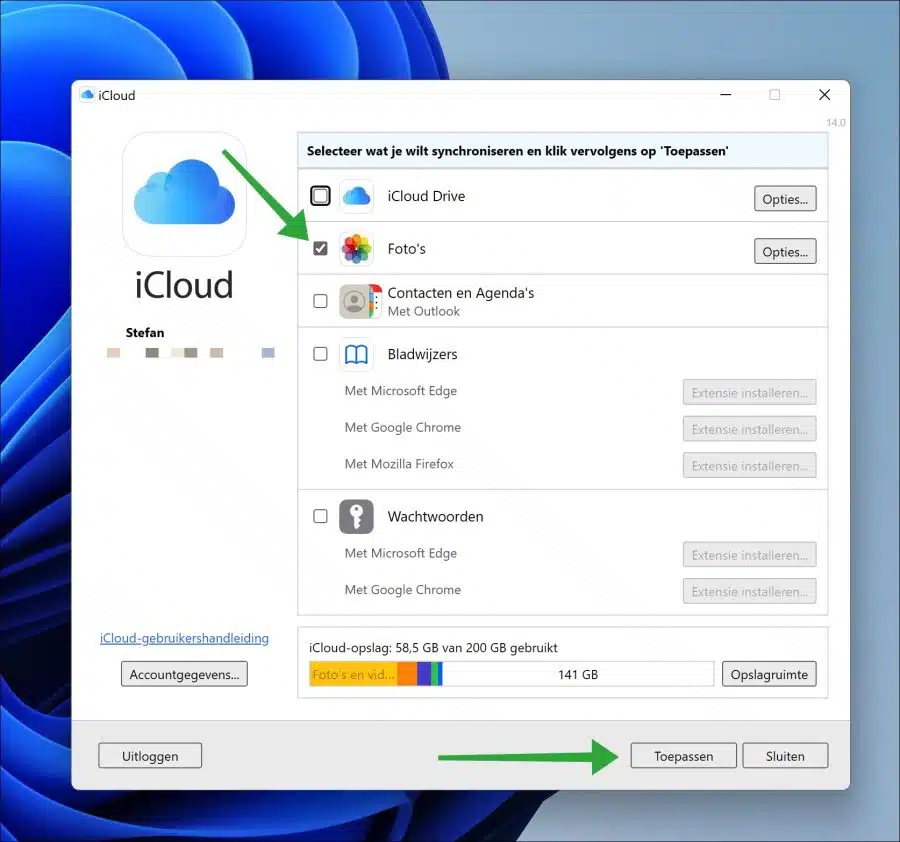
Task: Click the large iCloud logo
Action: 184,194
